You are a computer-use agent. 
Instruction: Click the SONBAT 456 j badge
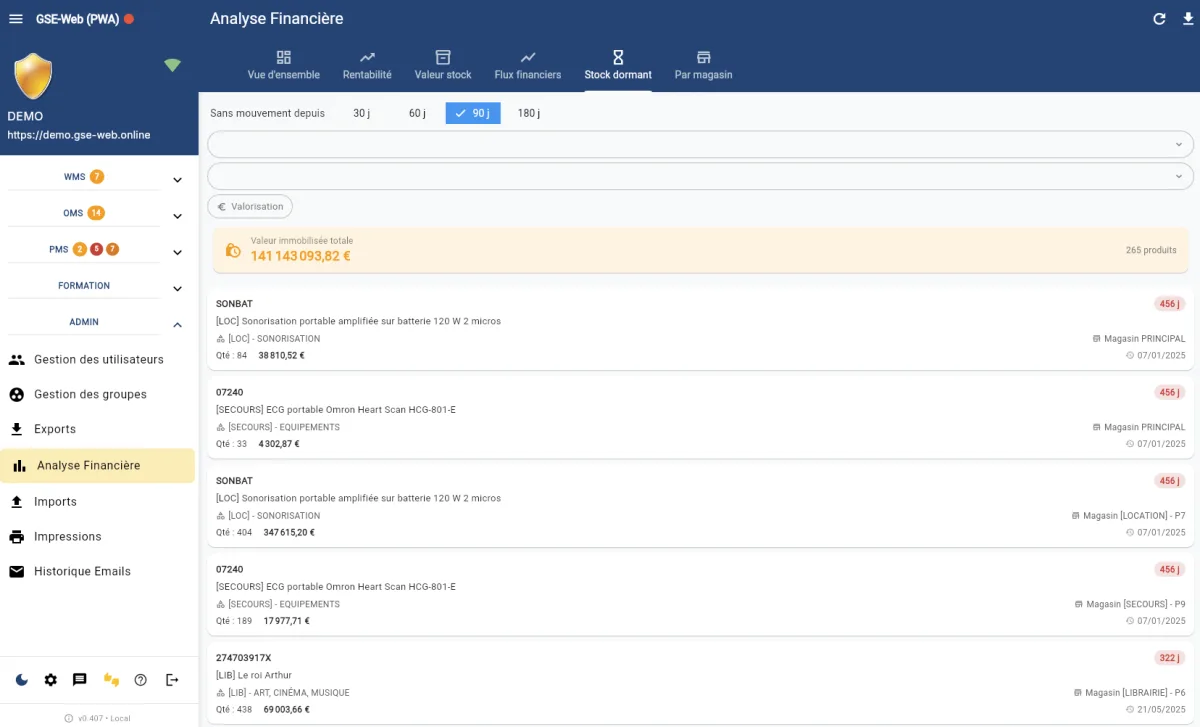(x=1168, y=303)
